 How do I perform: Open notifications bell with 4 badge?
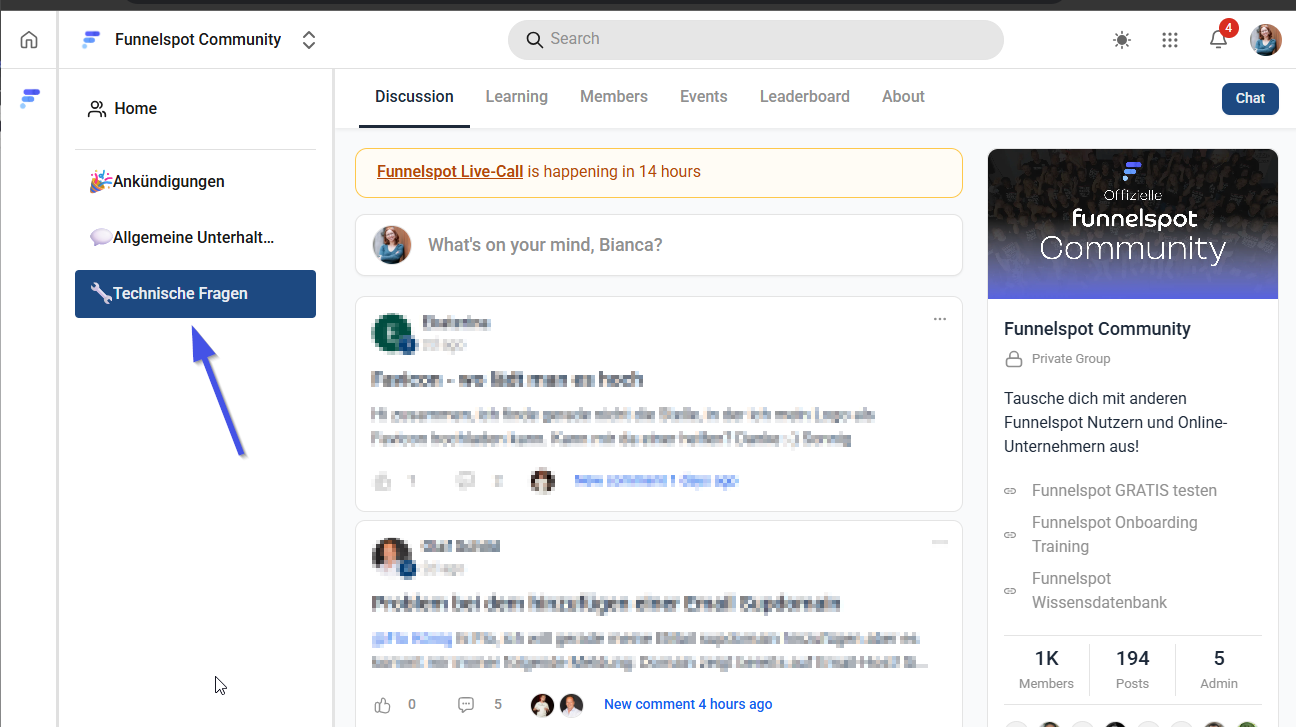click(x=1218, y=39)
